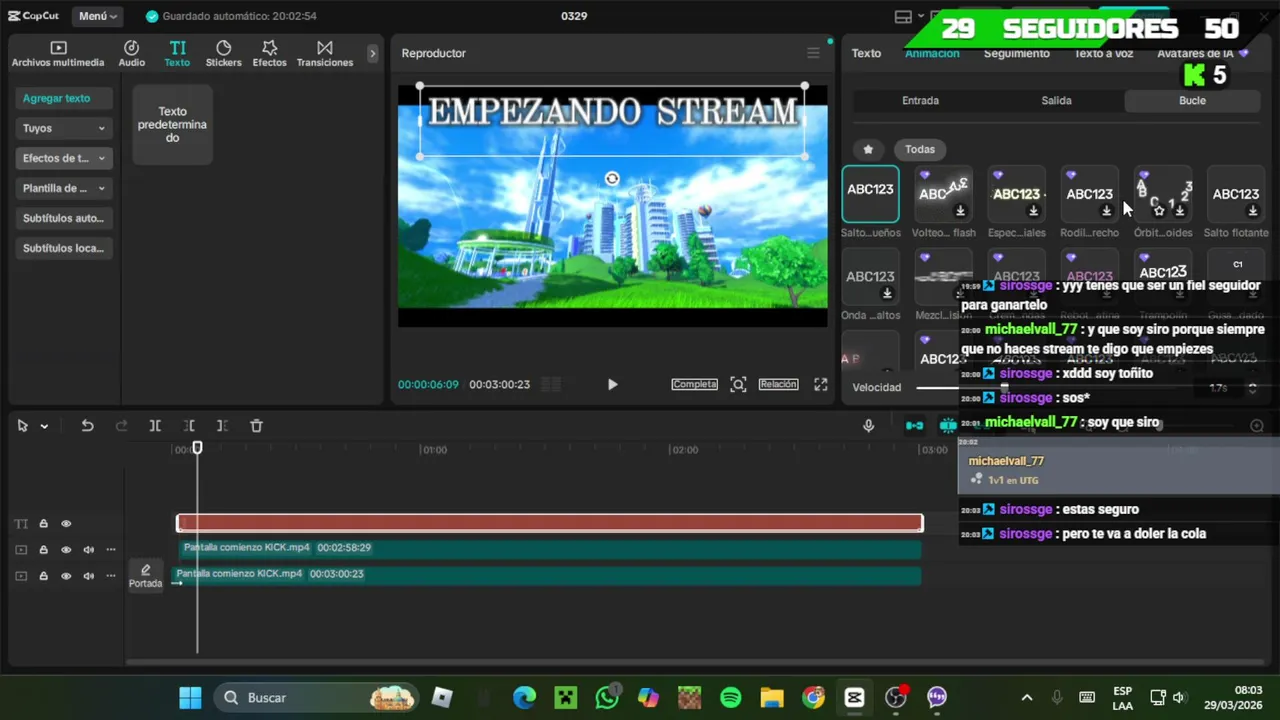Open the Transiciones panel
Screen dimensions: 1280x720
click(x=325, y=54)
